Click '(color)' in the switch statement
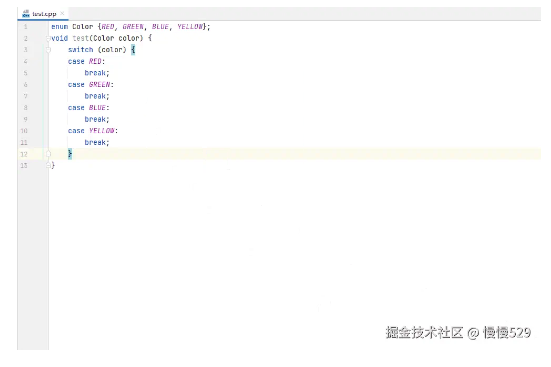 112,50
